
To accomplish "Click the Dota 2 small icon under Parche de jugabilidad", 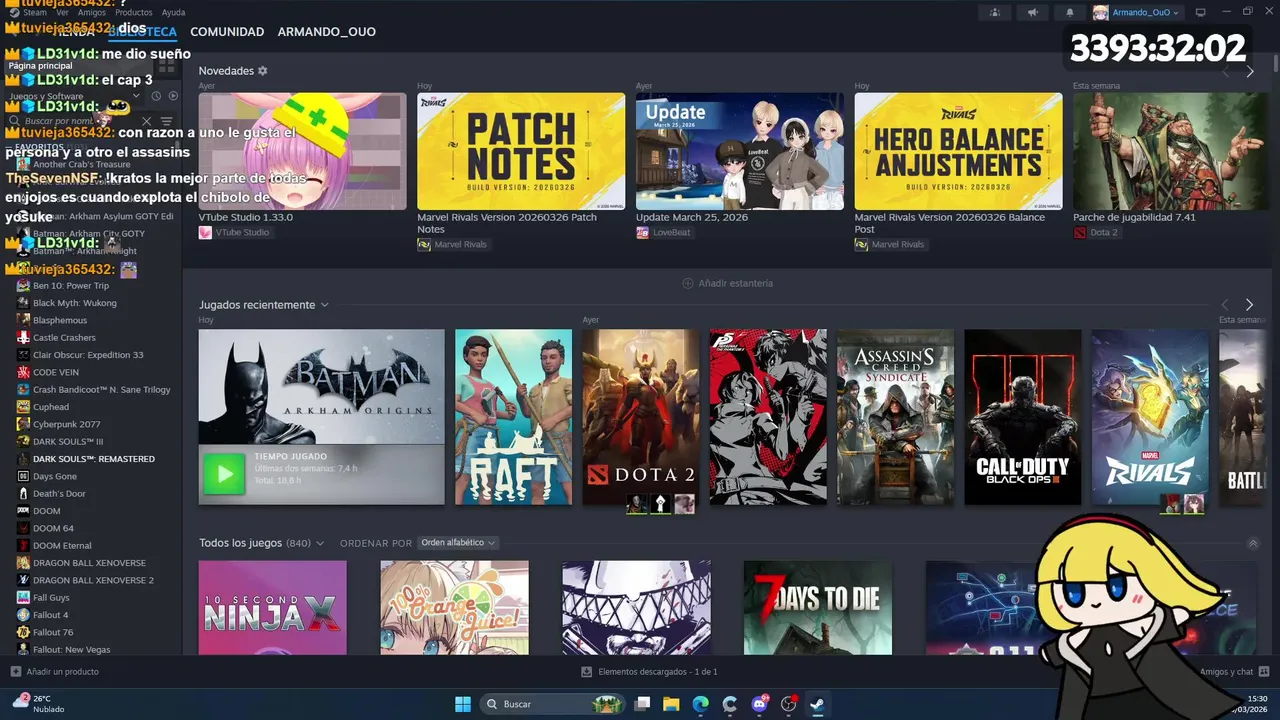I will (1080, 232).
